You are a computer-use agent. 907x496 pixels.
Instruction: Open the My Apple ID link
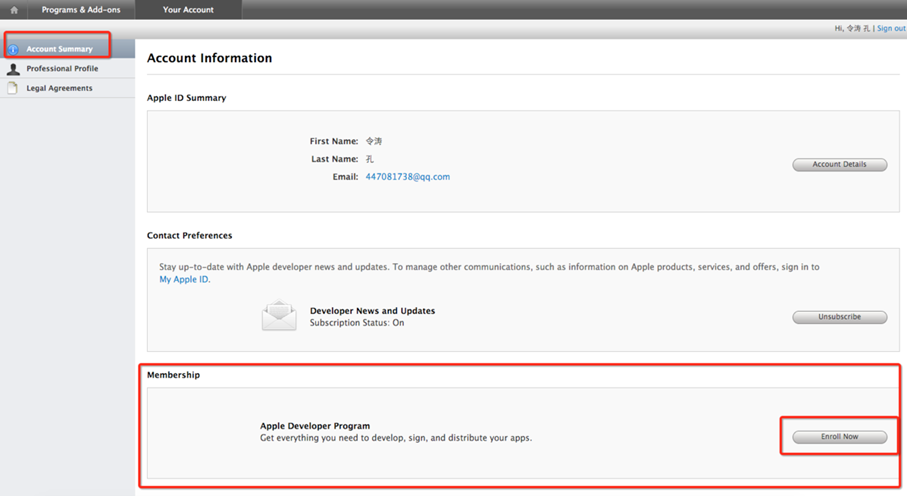tap(184, 280)
